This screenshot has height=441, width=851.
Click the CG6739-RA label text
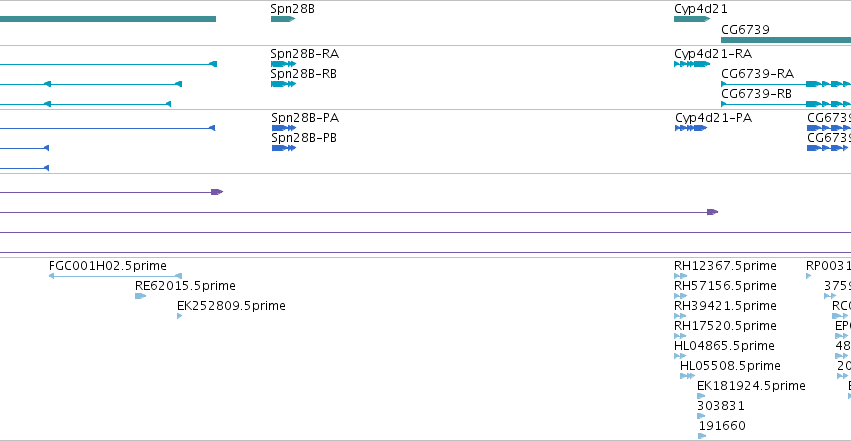click(x=758, y=74)
